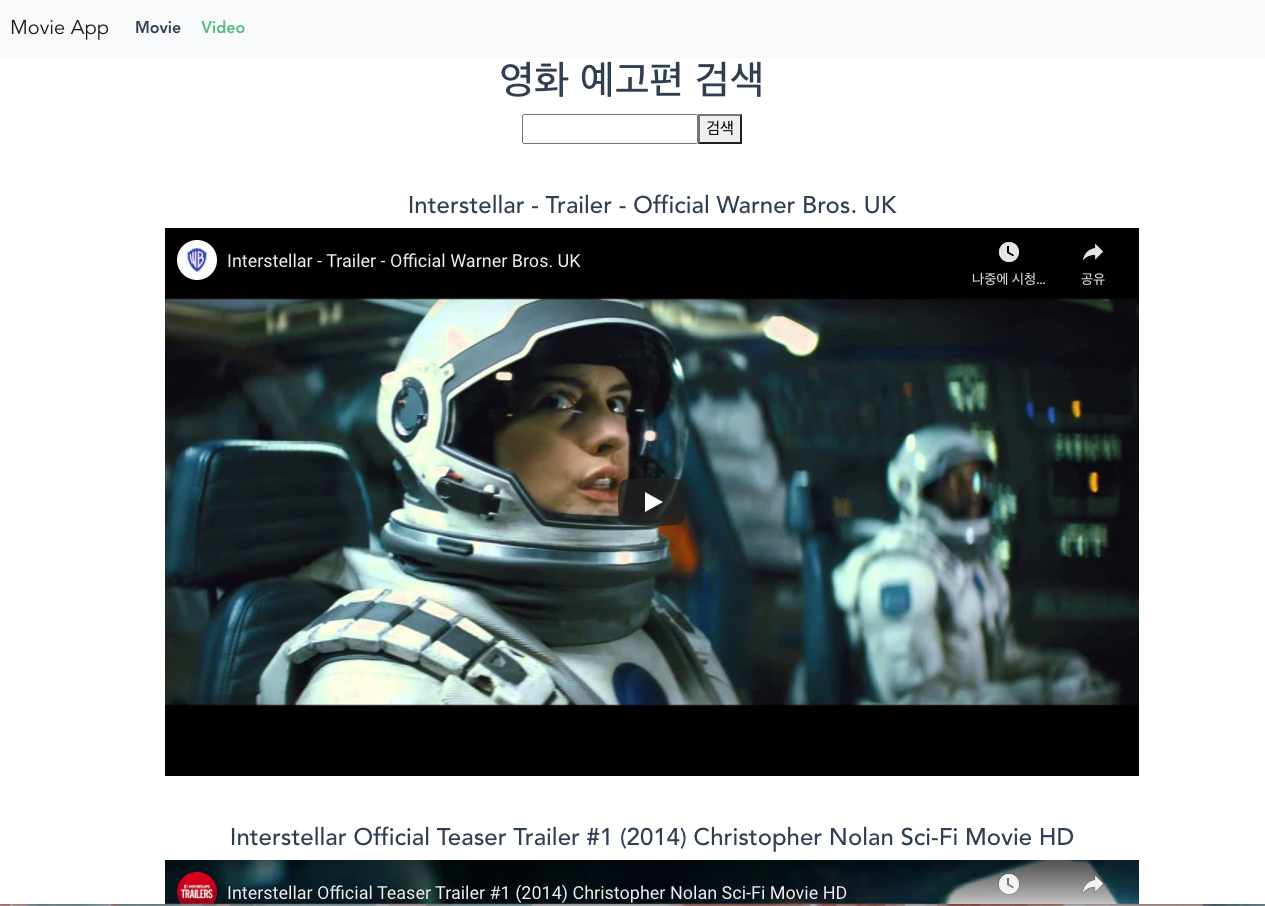The height and width of the screenshot is (906, 1265).
Task: Click heading Interstellar - Trailer - Official Warner Bros. UK
Action: (652, 205)
